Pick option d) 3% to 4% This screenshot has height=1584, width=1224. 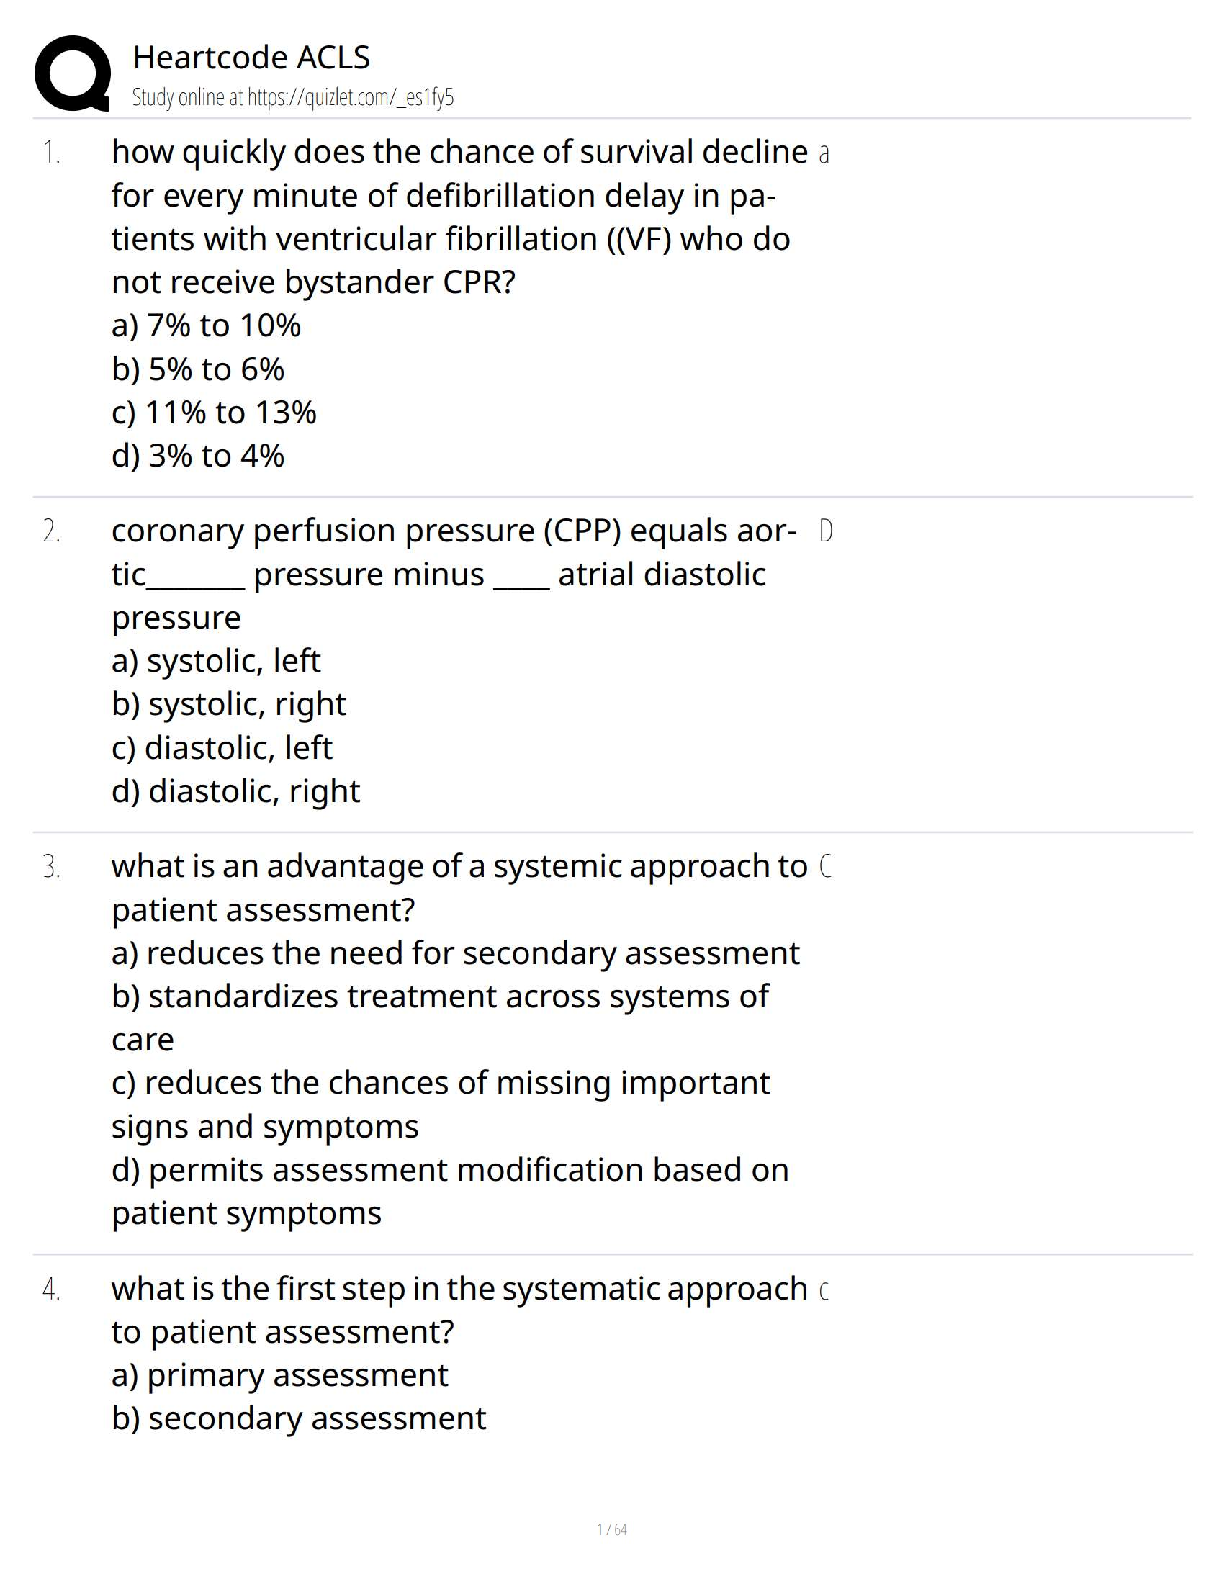pyautogui.click(x=198, y=456)
